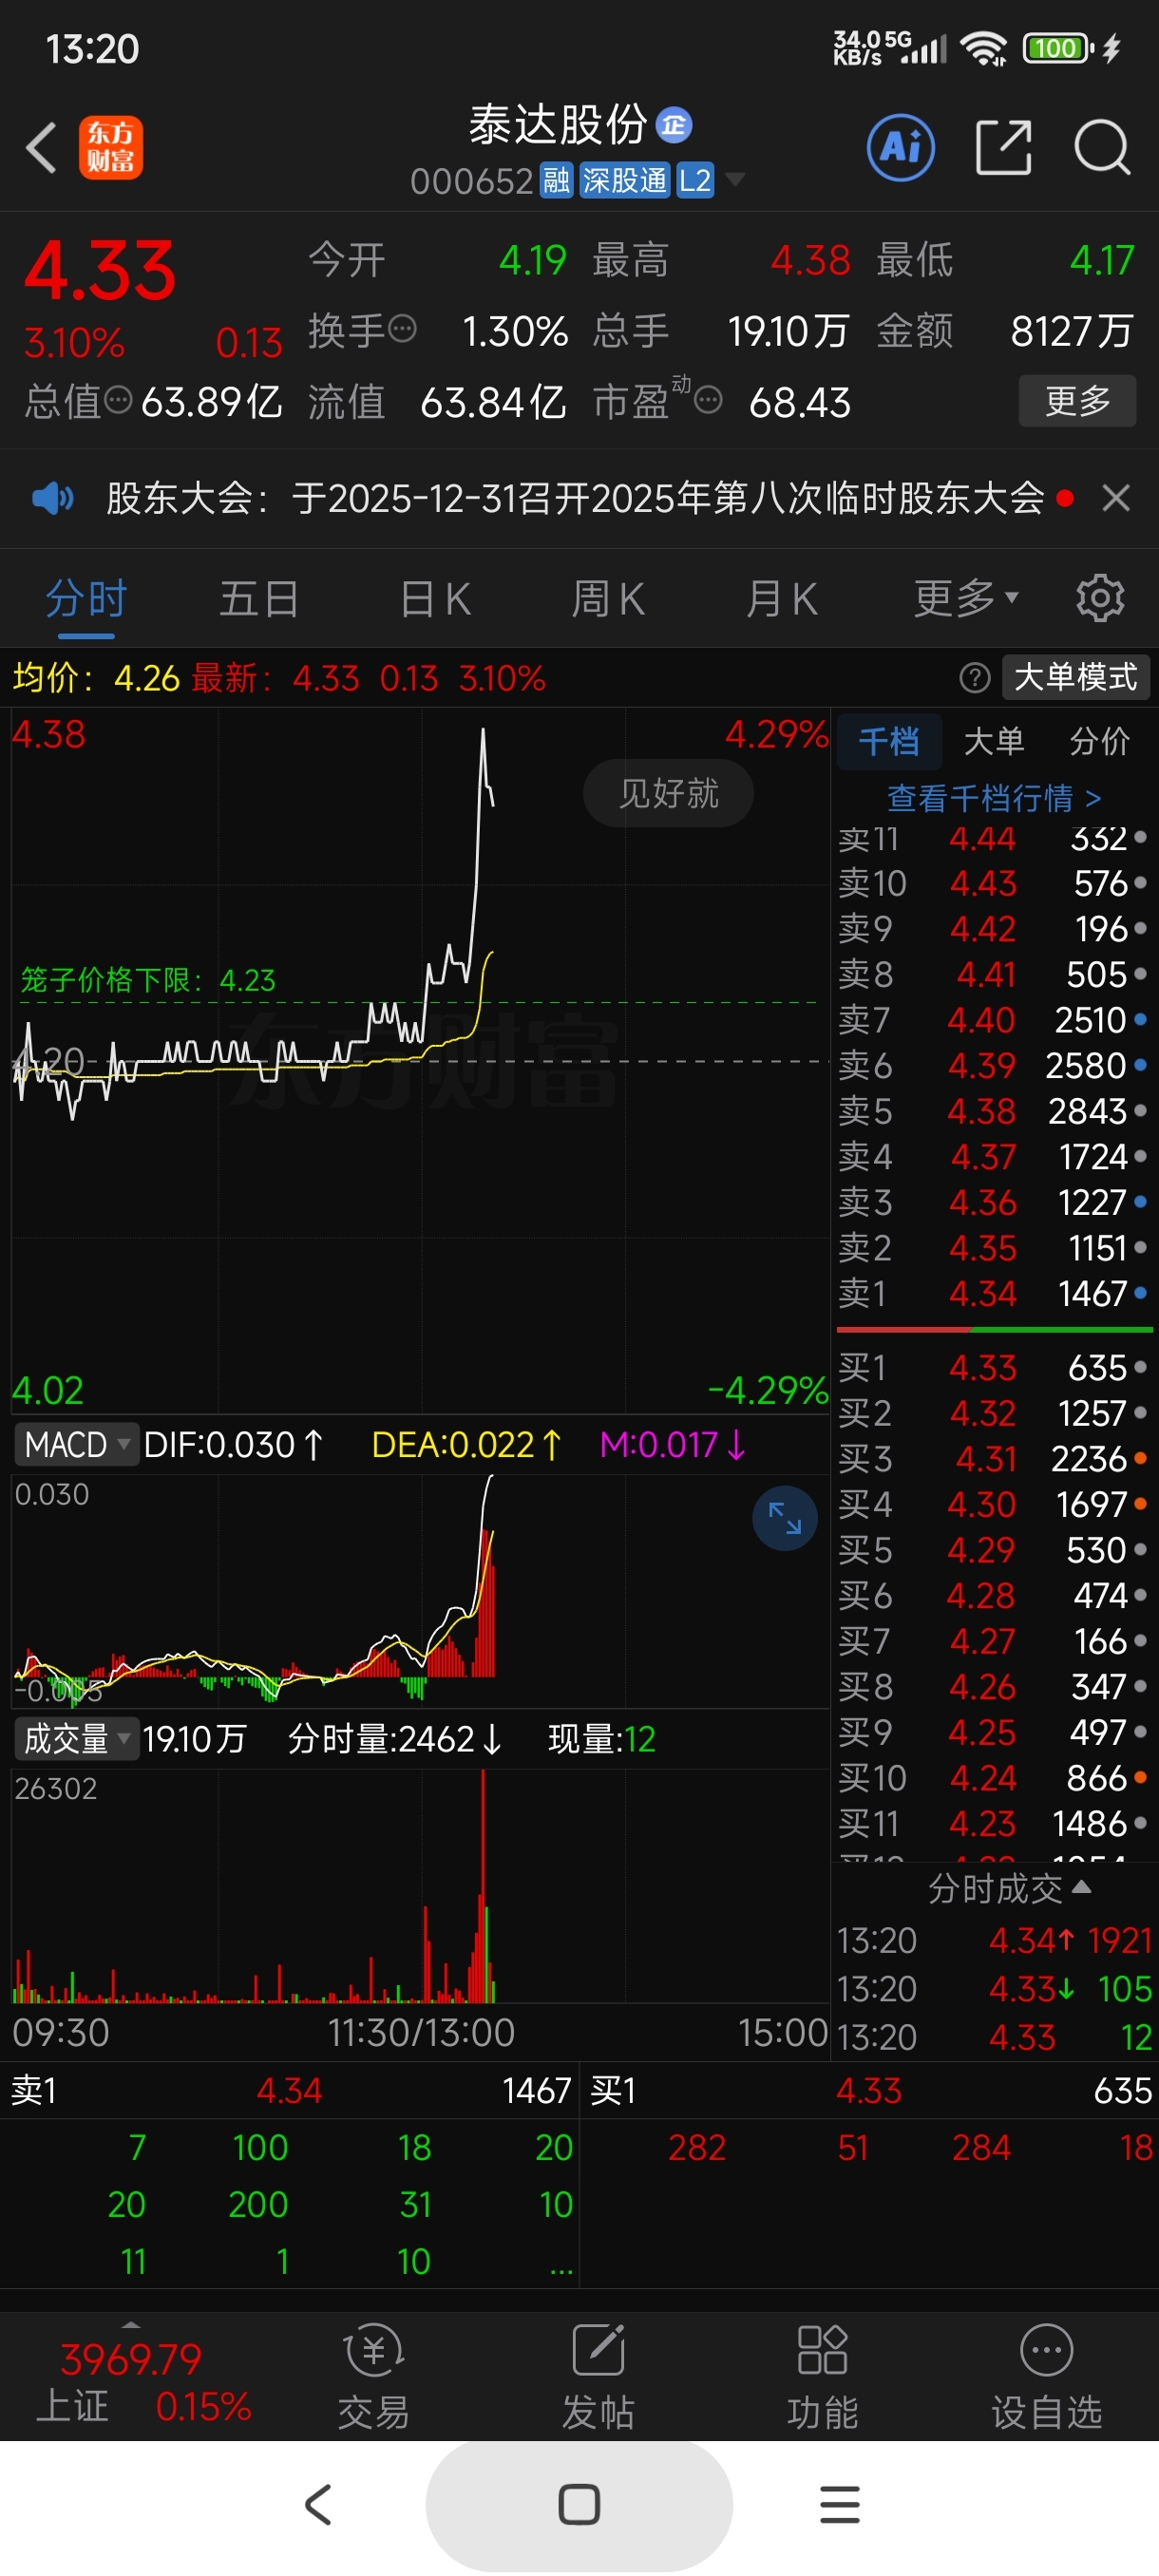Open the search magnifier icon

(x=1102, y=148)
